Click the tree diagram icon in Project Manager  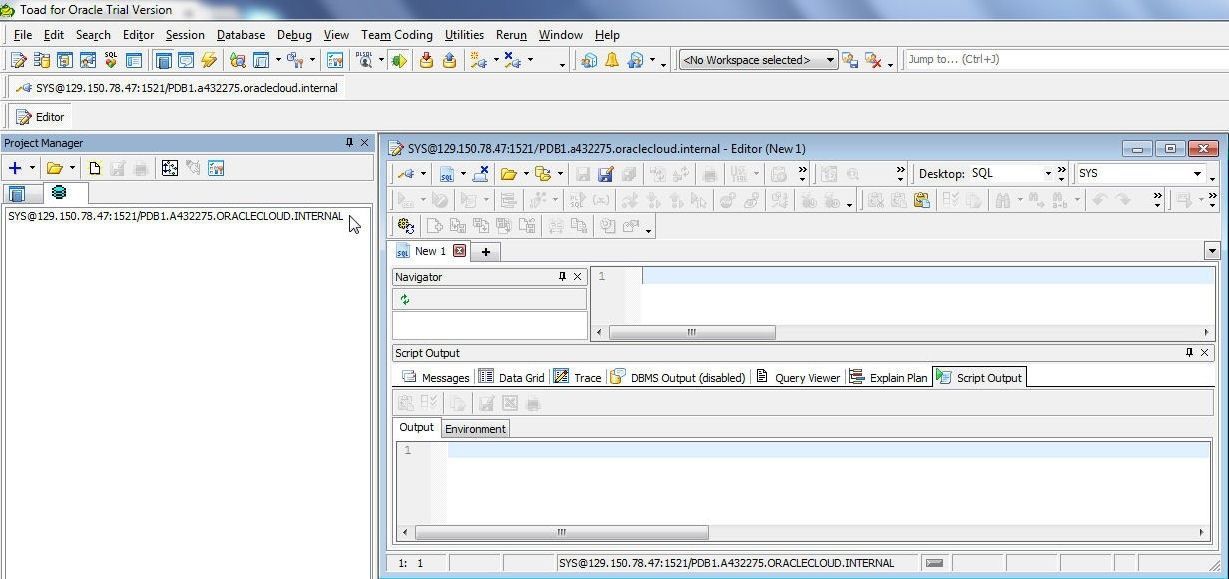[169, 168]
